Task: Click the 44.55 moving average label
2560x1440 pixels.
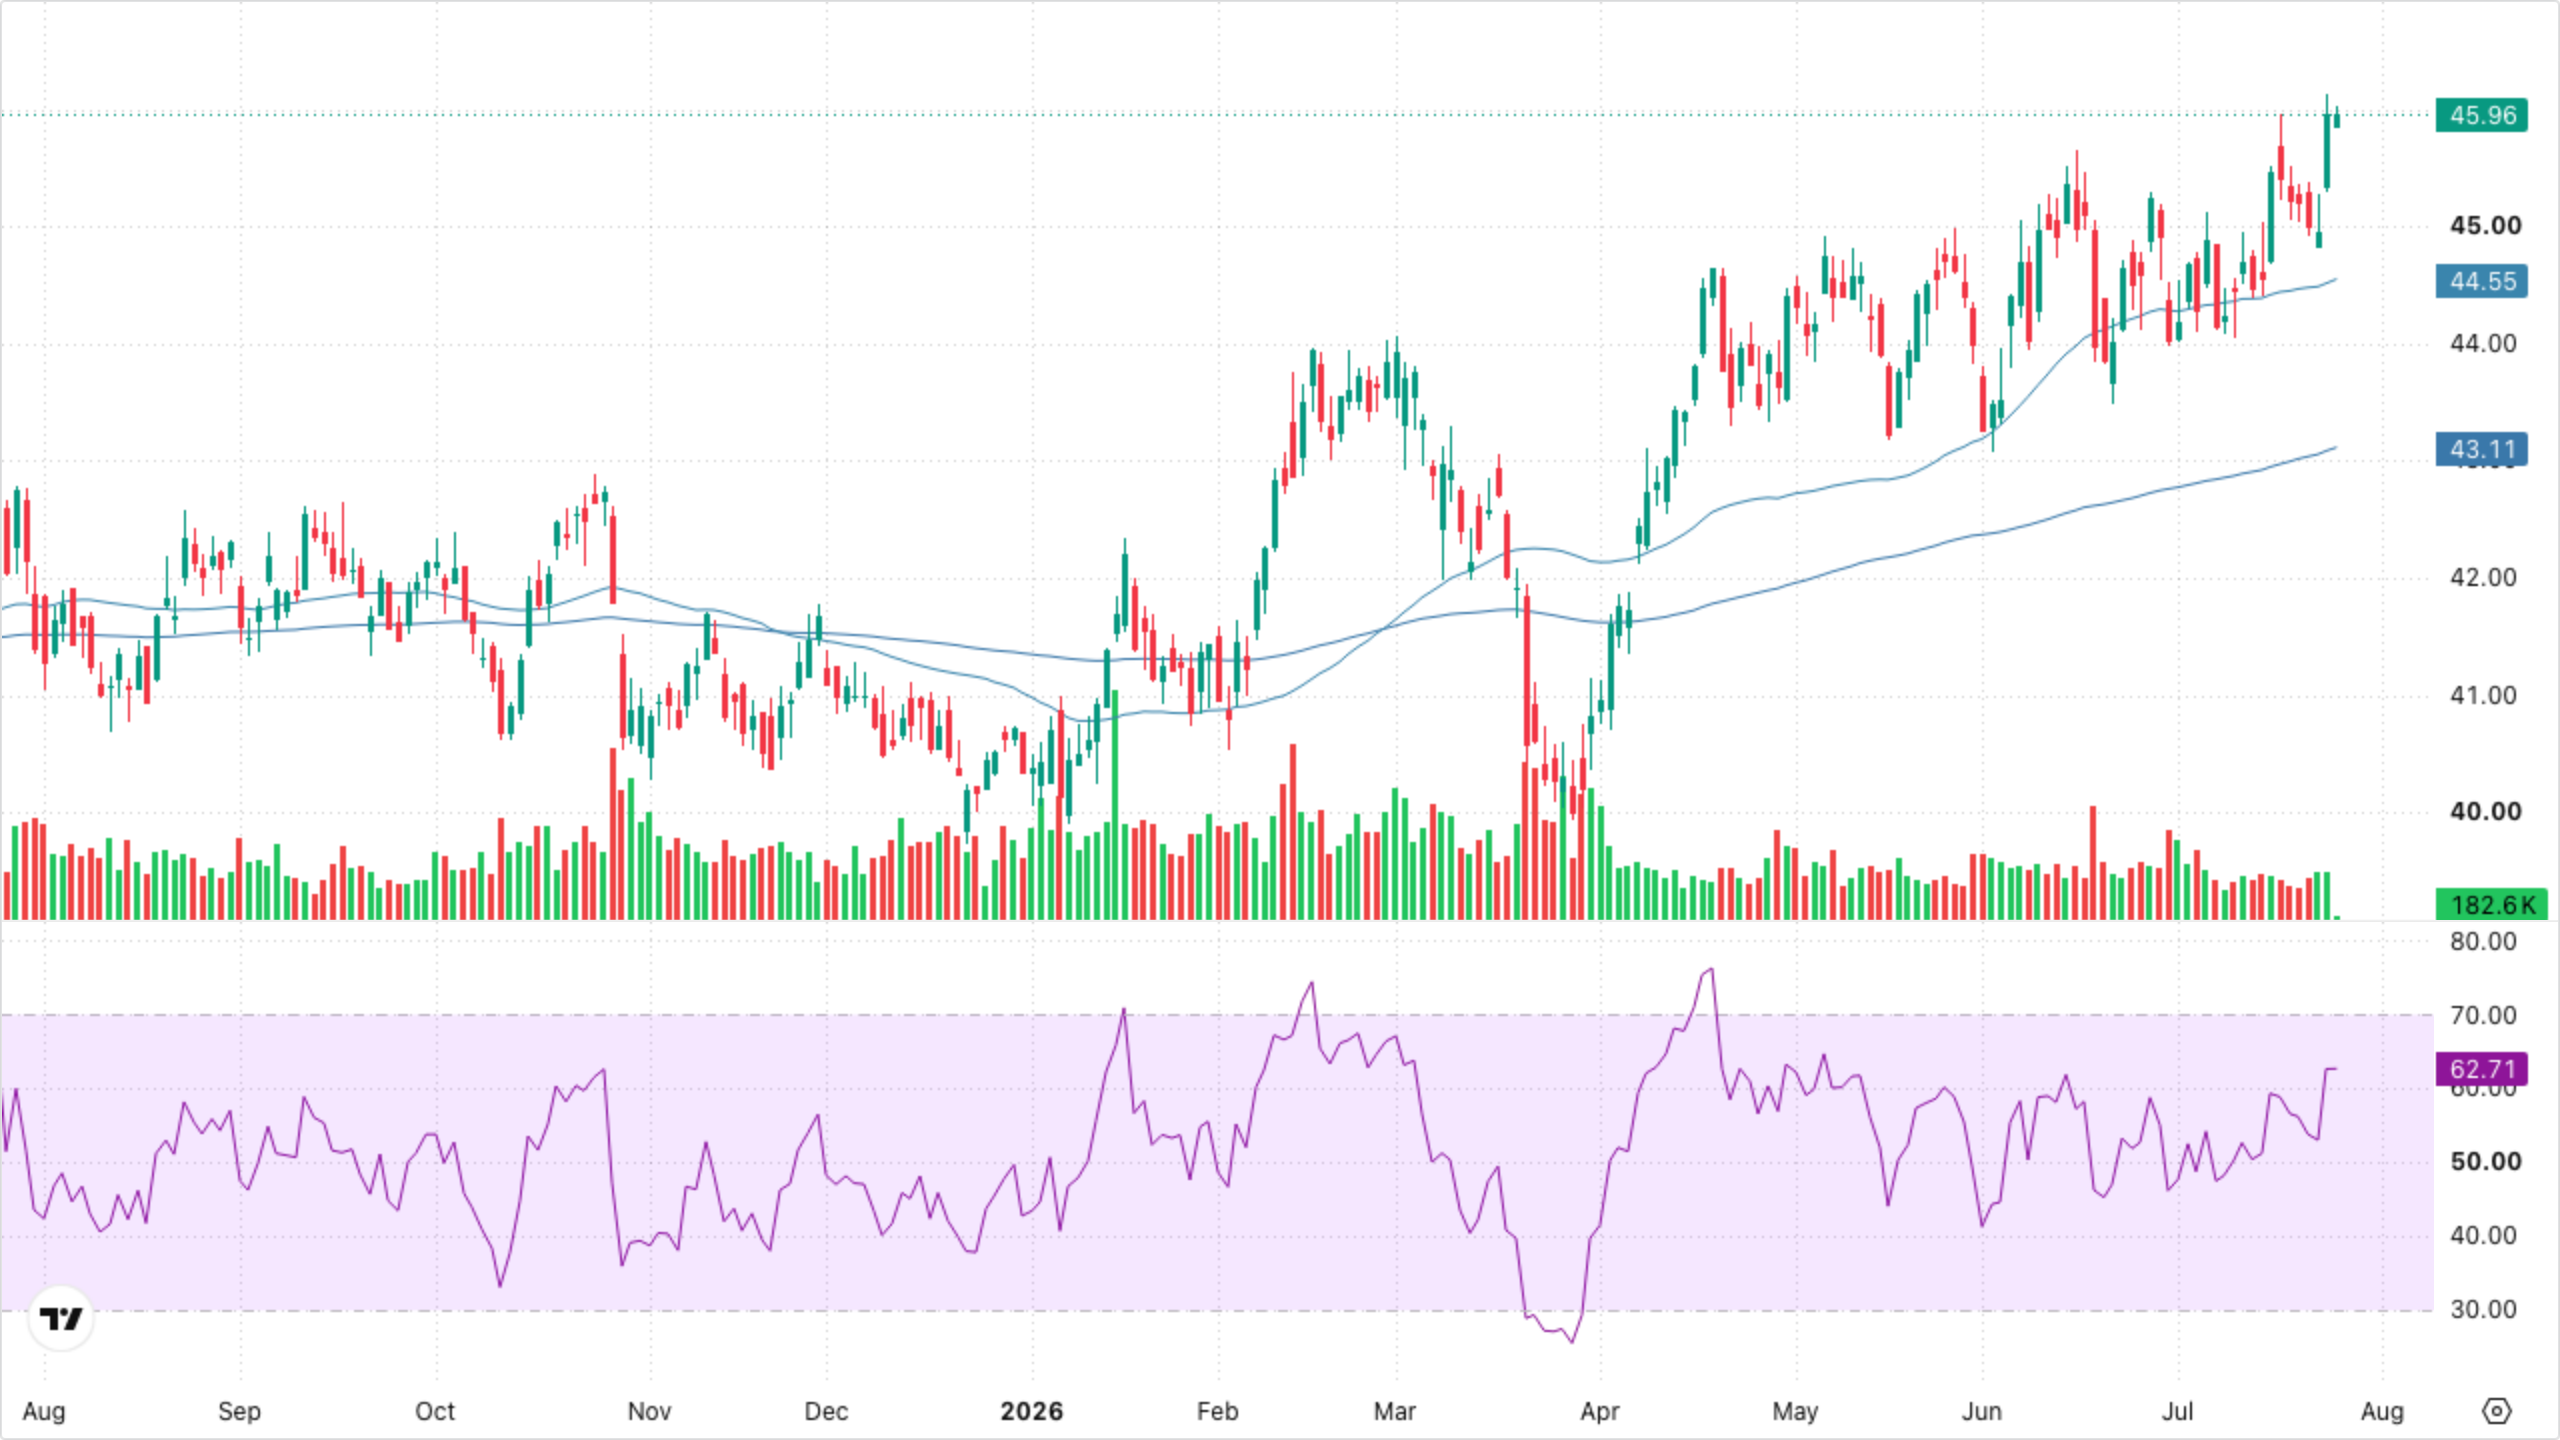Action: [x=2482, y=281]
